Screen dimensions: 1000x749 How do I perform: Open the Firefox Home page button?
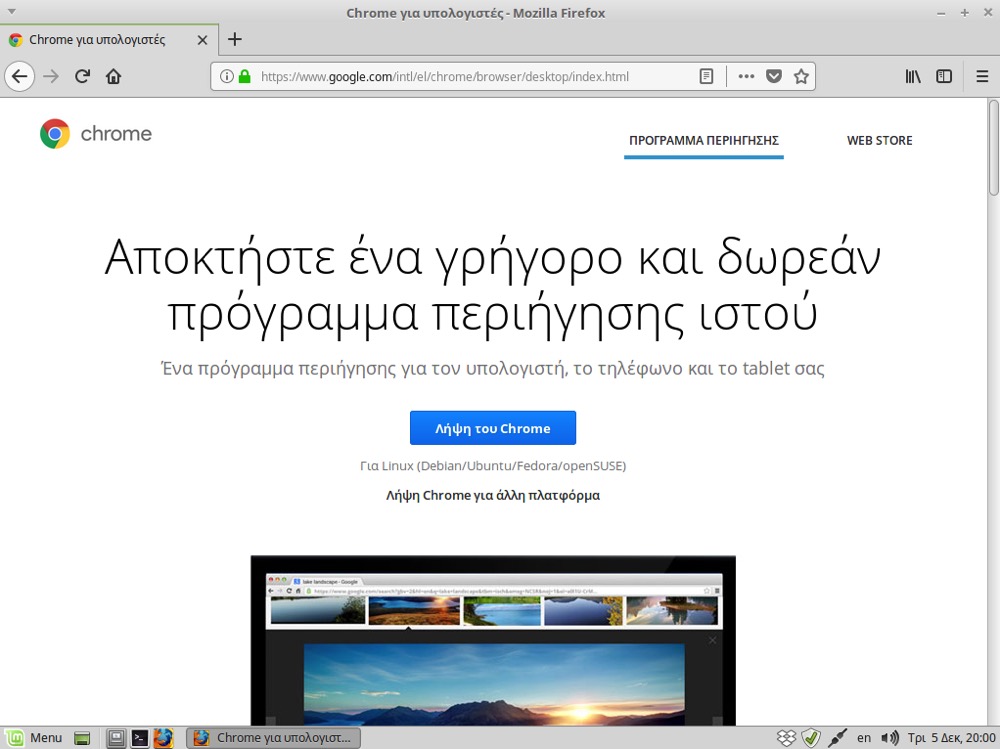pyautogui.click(x=114, y=77)
